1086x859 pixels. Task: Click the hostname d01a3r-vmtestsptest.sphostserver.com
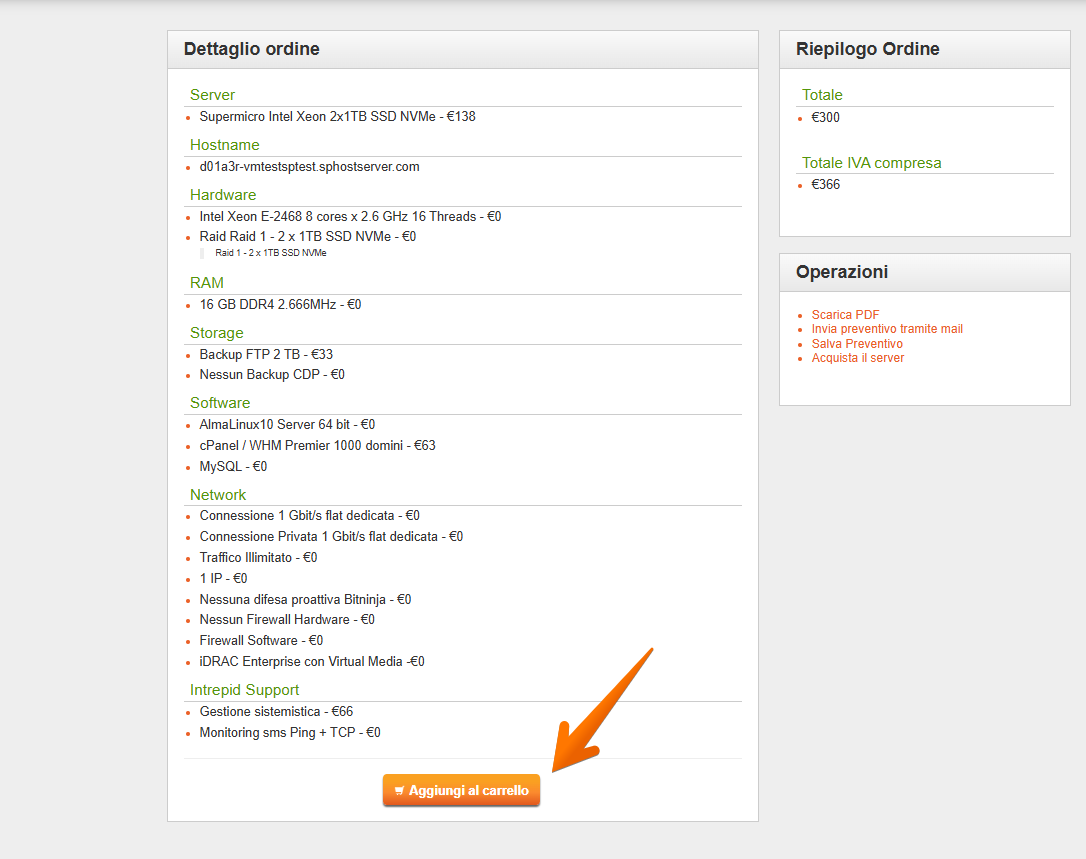[x=309, y=167]
